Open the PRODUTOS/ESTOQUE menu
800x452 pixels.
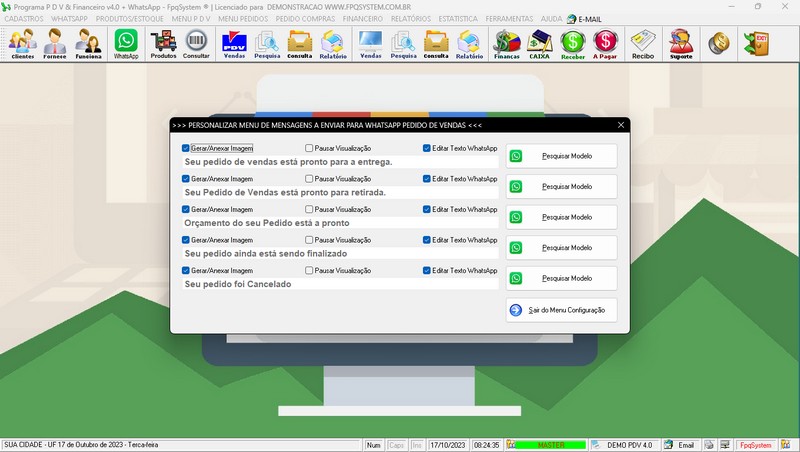tap(130, 19)
